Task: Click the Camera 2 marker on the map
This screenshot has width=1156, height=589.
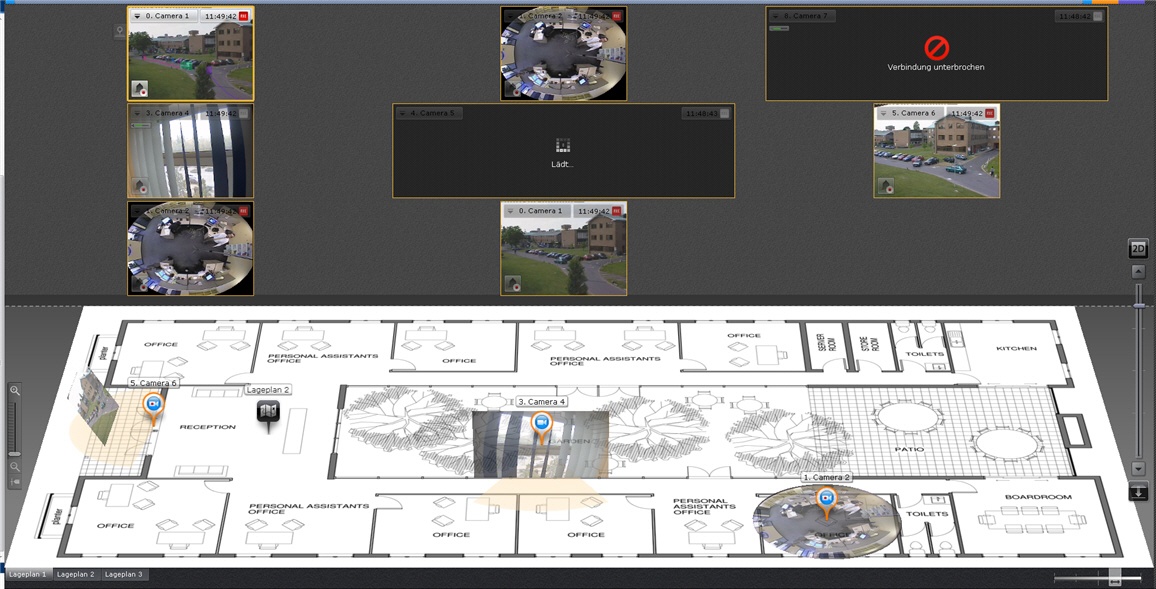Action: (x=826, y=501)
